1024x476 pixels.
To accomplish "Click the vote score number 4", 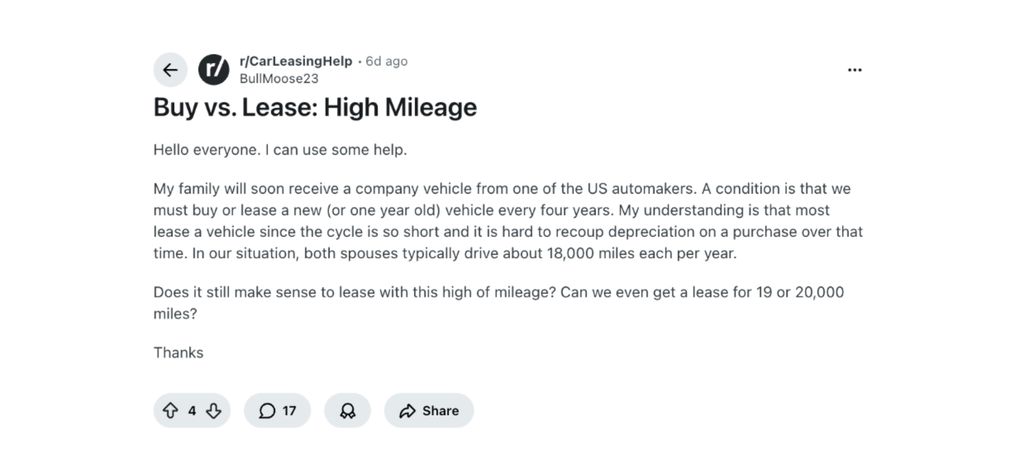I will pyautogui.click(x=192, y=410).
